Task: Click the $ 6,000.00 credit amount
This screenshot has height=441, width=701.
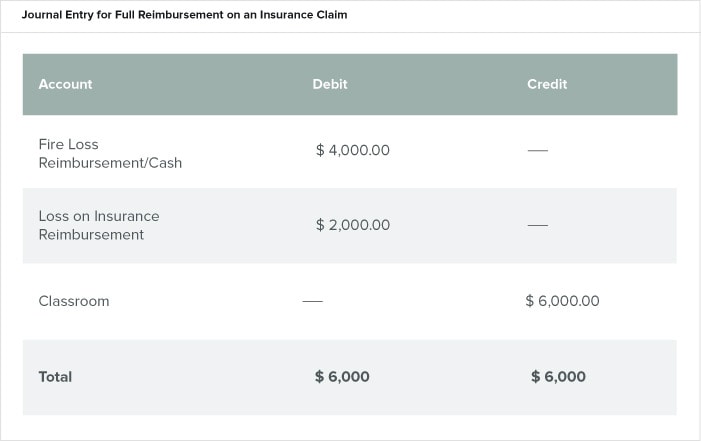Action: [x=562, y=301]
